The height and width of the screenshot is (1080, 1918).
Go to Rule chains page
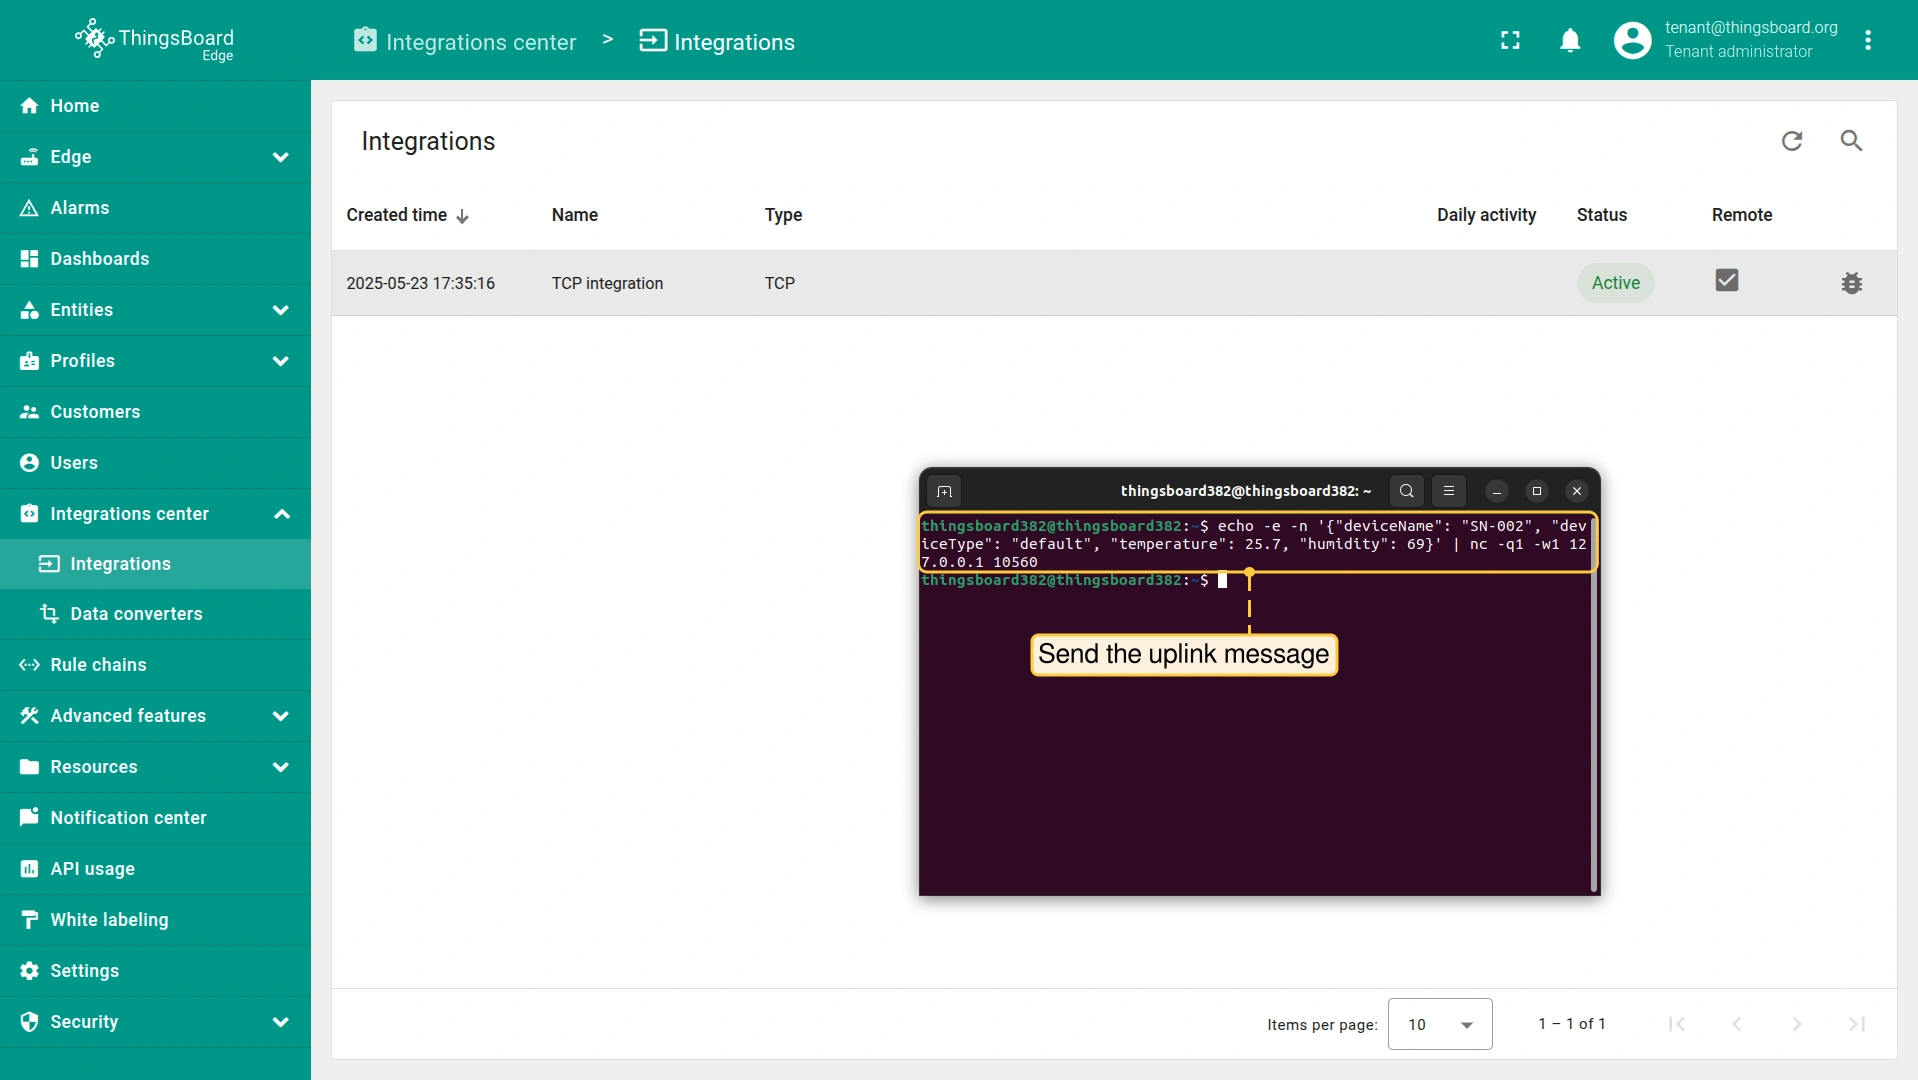tap(98, 665)
